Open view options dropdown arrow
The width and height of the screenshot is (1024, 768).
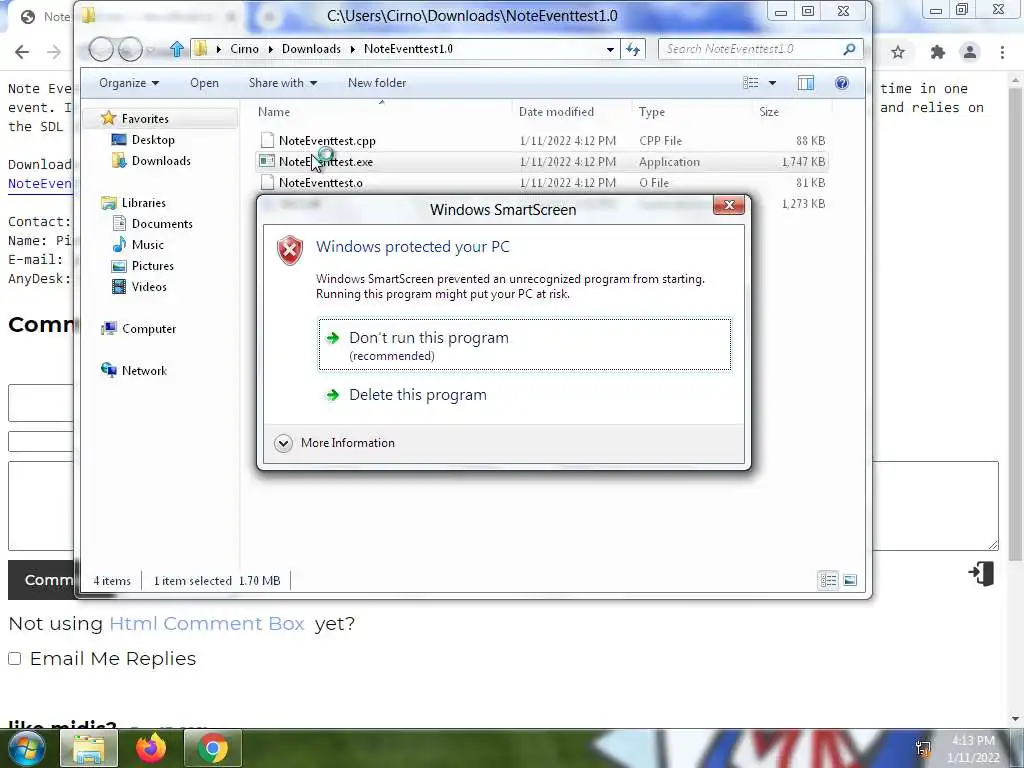click(773, 83)
